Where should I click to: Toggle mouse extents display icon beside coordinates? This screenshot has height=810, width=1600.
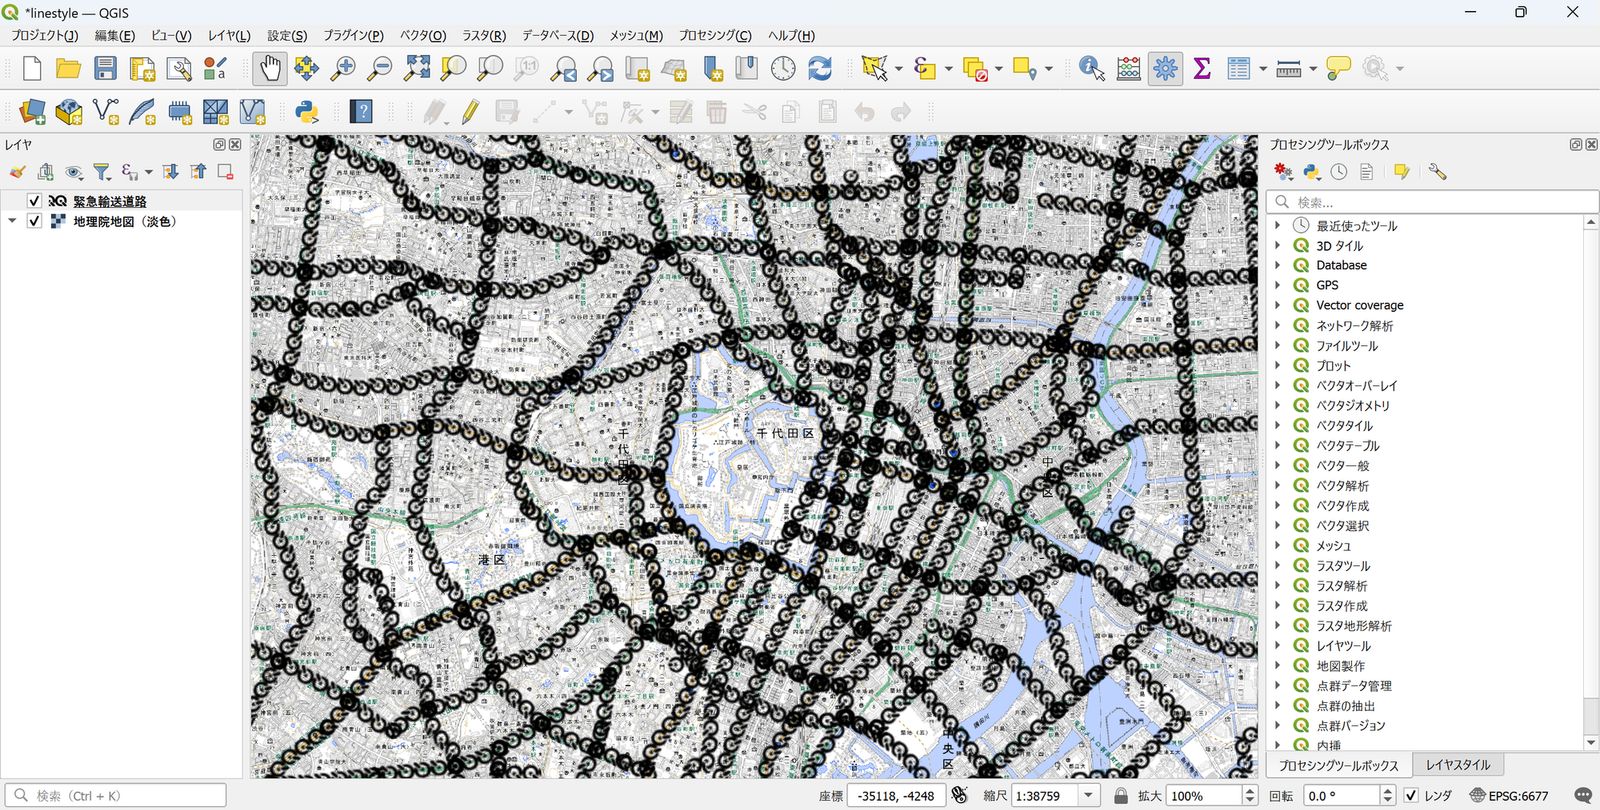[x=960, y=796]
